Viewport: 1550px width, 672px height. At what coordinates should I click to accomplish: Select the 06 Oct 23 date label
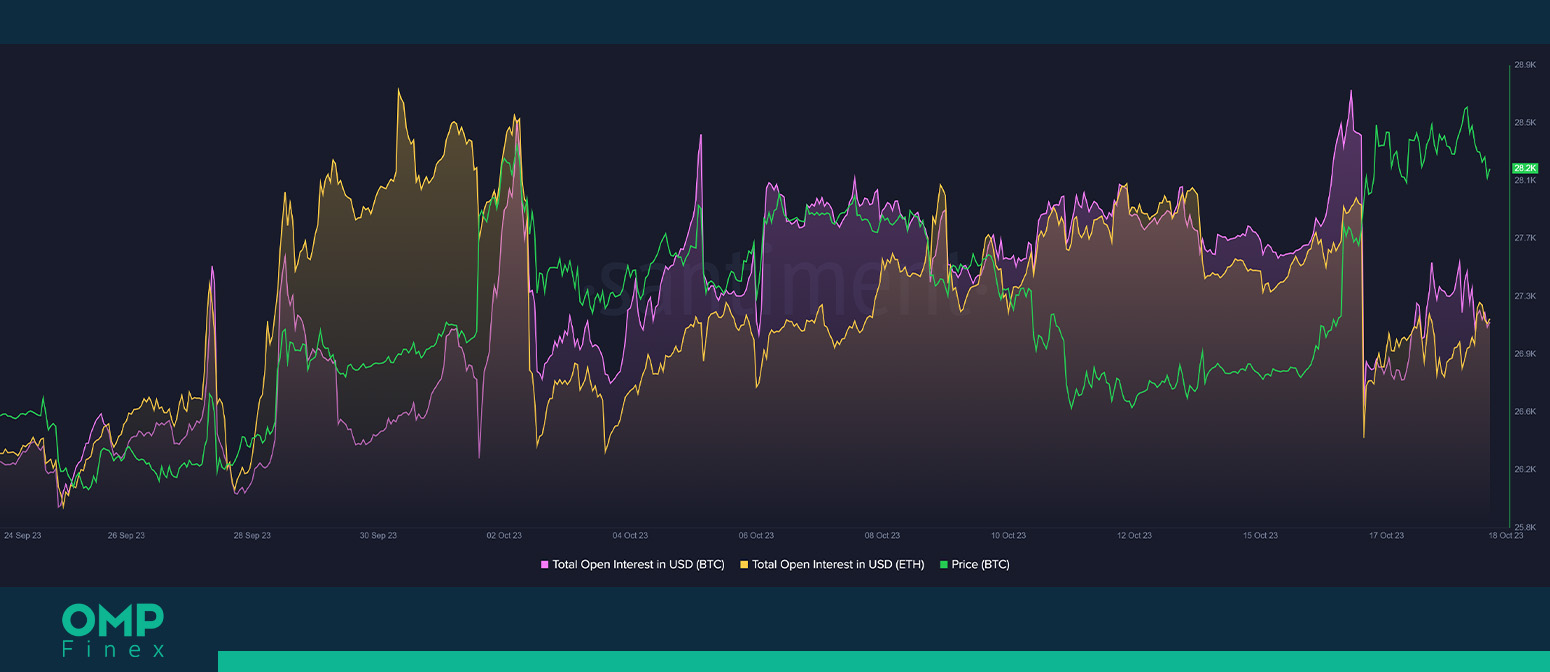[756, 536]
